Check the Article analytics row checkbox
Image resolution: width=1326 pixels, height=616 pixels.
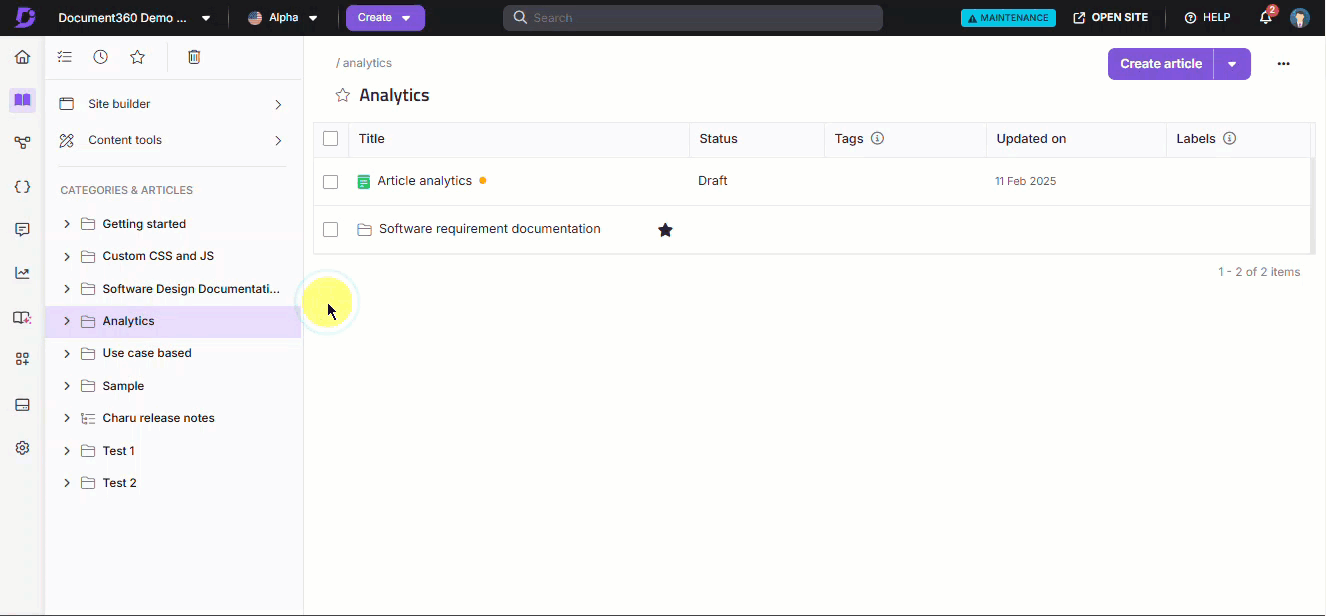[x=331, y=182]
